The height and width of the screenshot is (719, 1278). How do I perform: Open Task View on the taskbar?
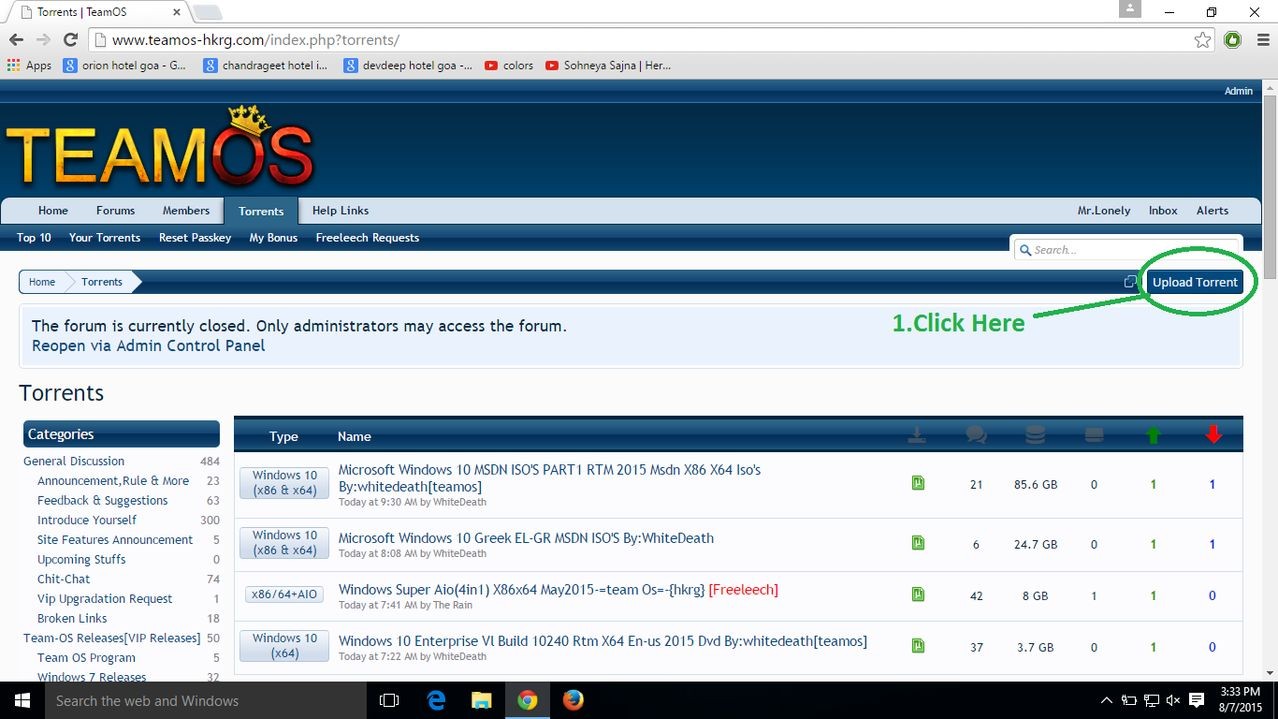389,701
